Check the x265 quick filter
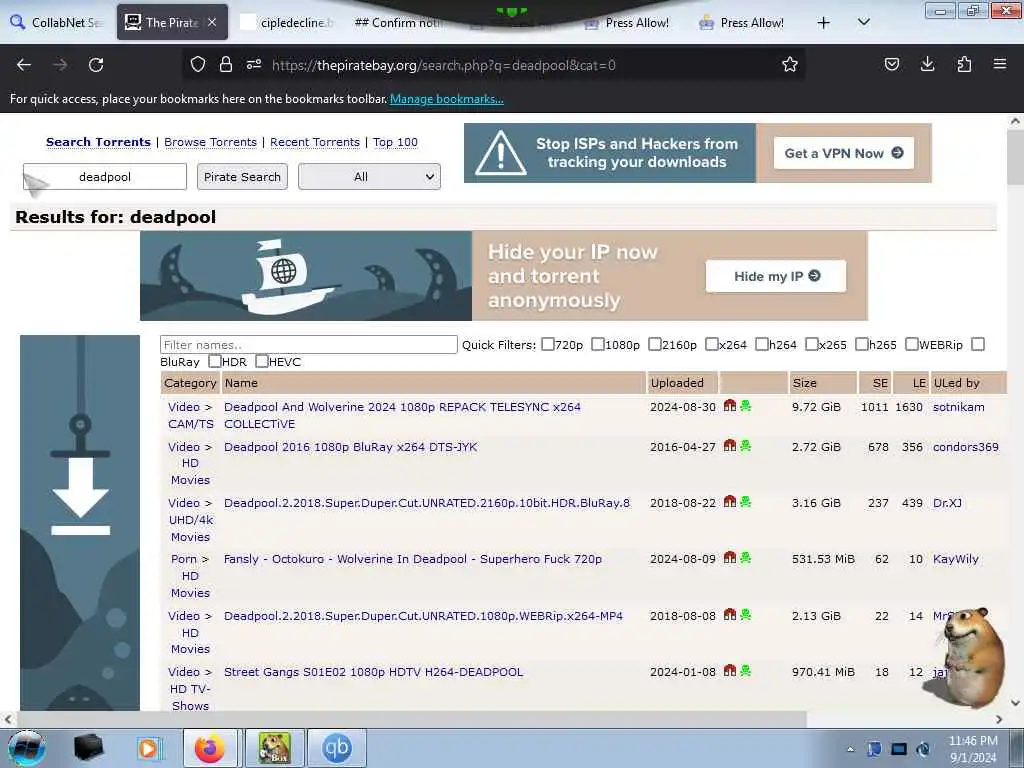Image resolution: width=1024 pixels, height=768 pixels. 812,344
